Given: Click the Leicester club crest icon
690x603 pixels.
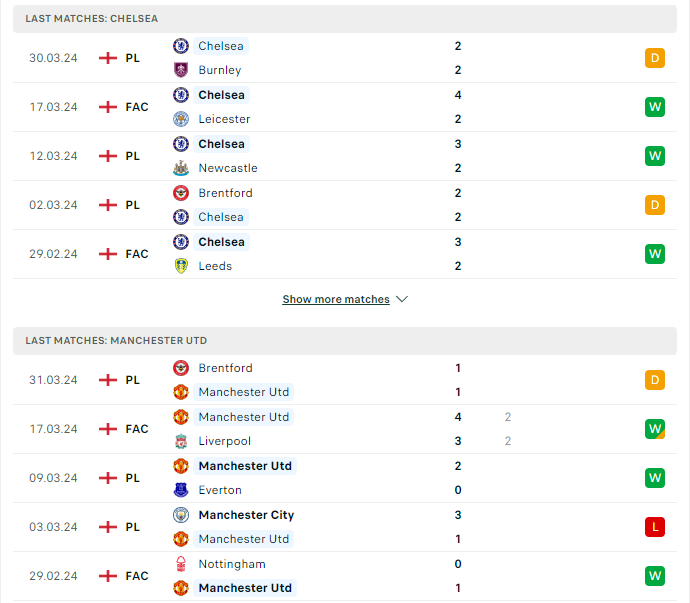Looking at the screenshot, I should tap(181, 119).
